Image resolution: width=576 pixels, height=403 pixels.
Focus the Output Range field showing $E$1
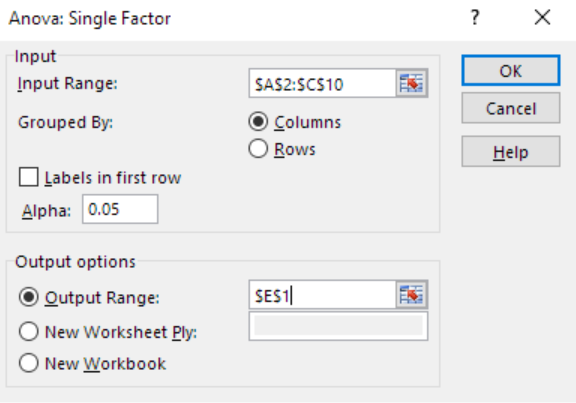tap(323, 295)
